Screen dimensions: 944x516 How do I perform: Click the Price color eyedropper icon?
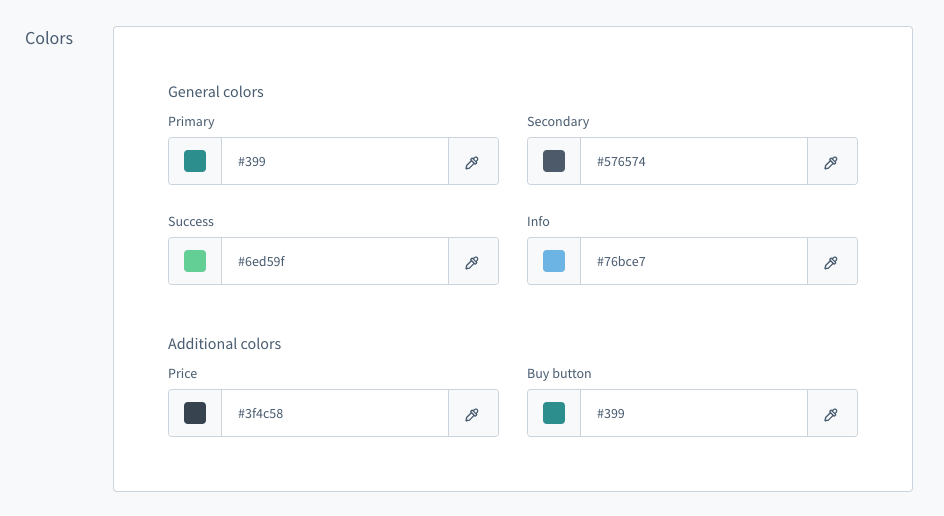(473, 414)
